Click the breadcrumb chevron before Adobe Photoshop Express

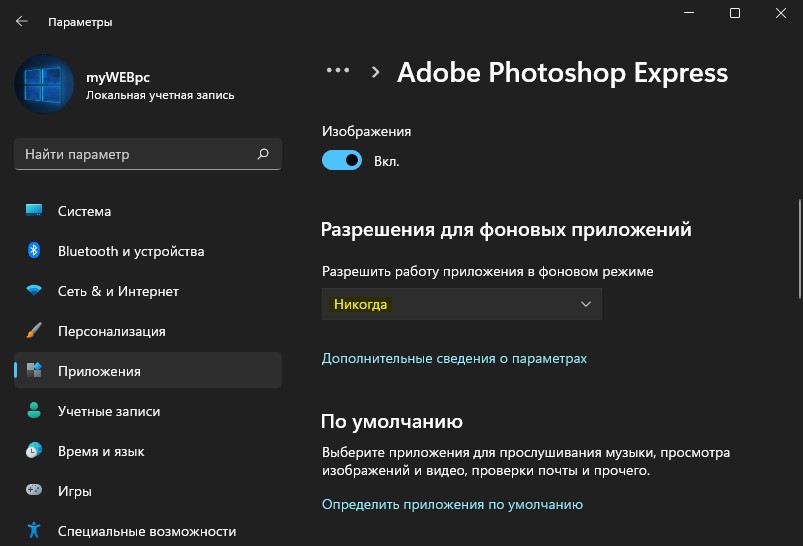coord(375,72)
